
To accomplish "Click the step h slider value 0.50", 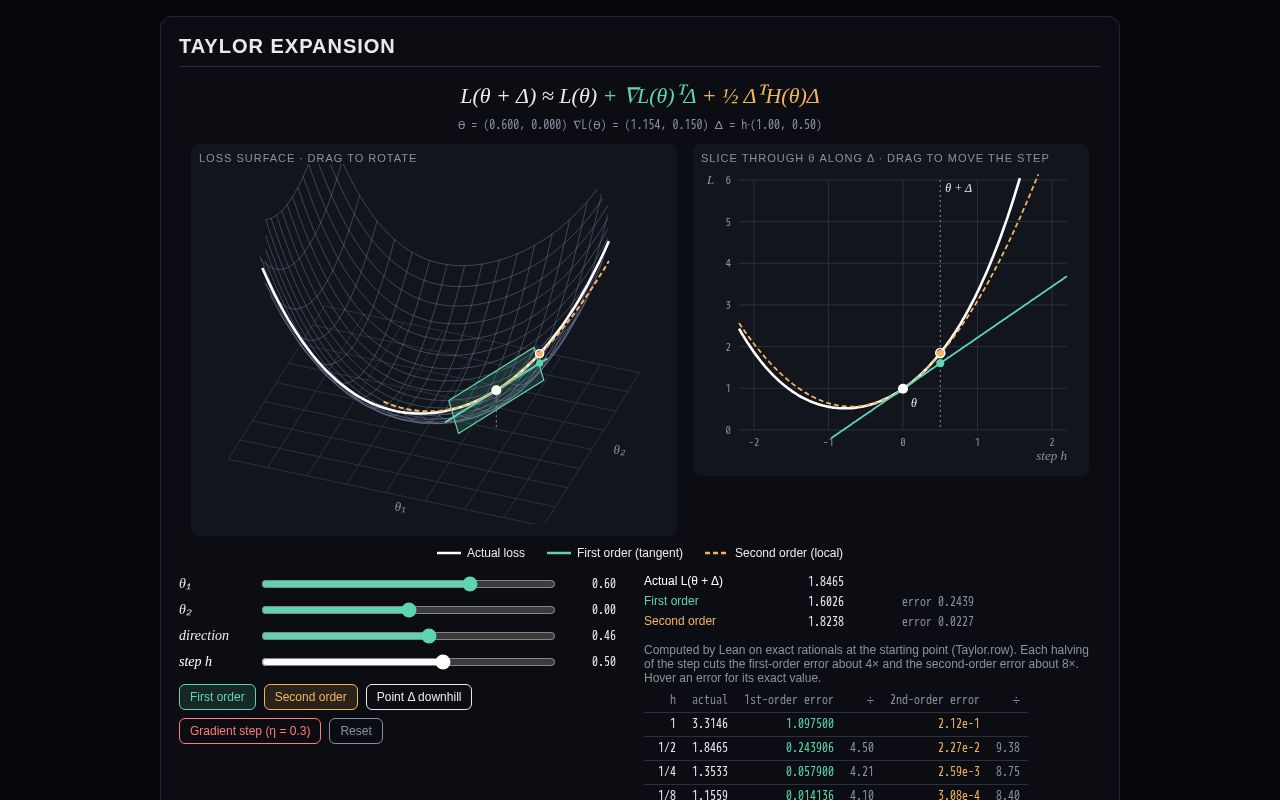I will (604, 662).
